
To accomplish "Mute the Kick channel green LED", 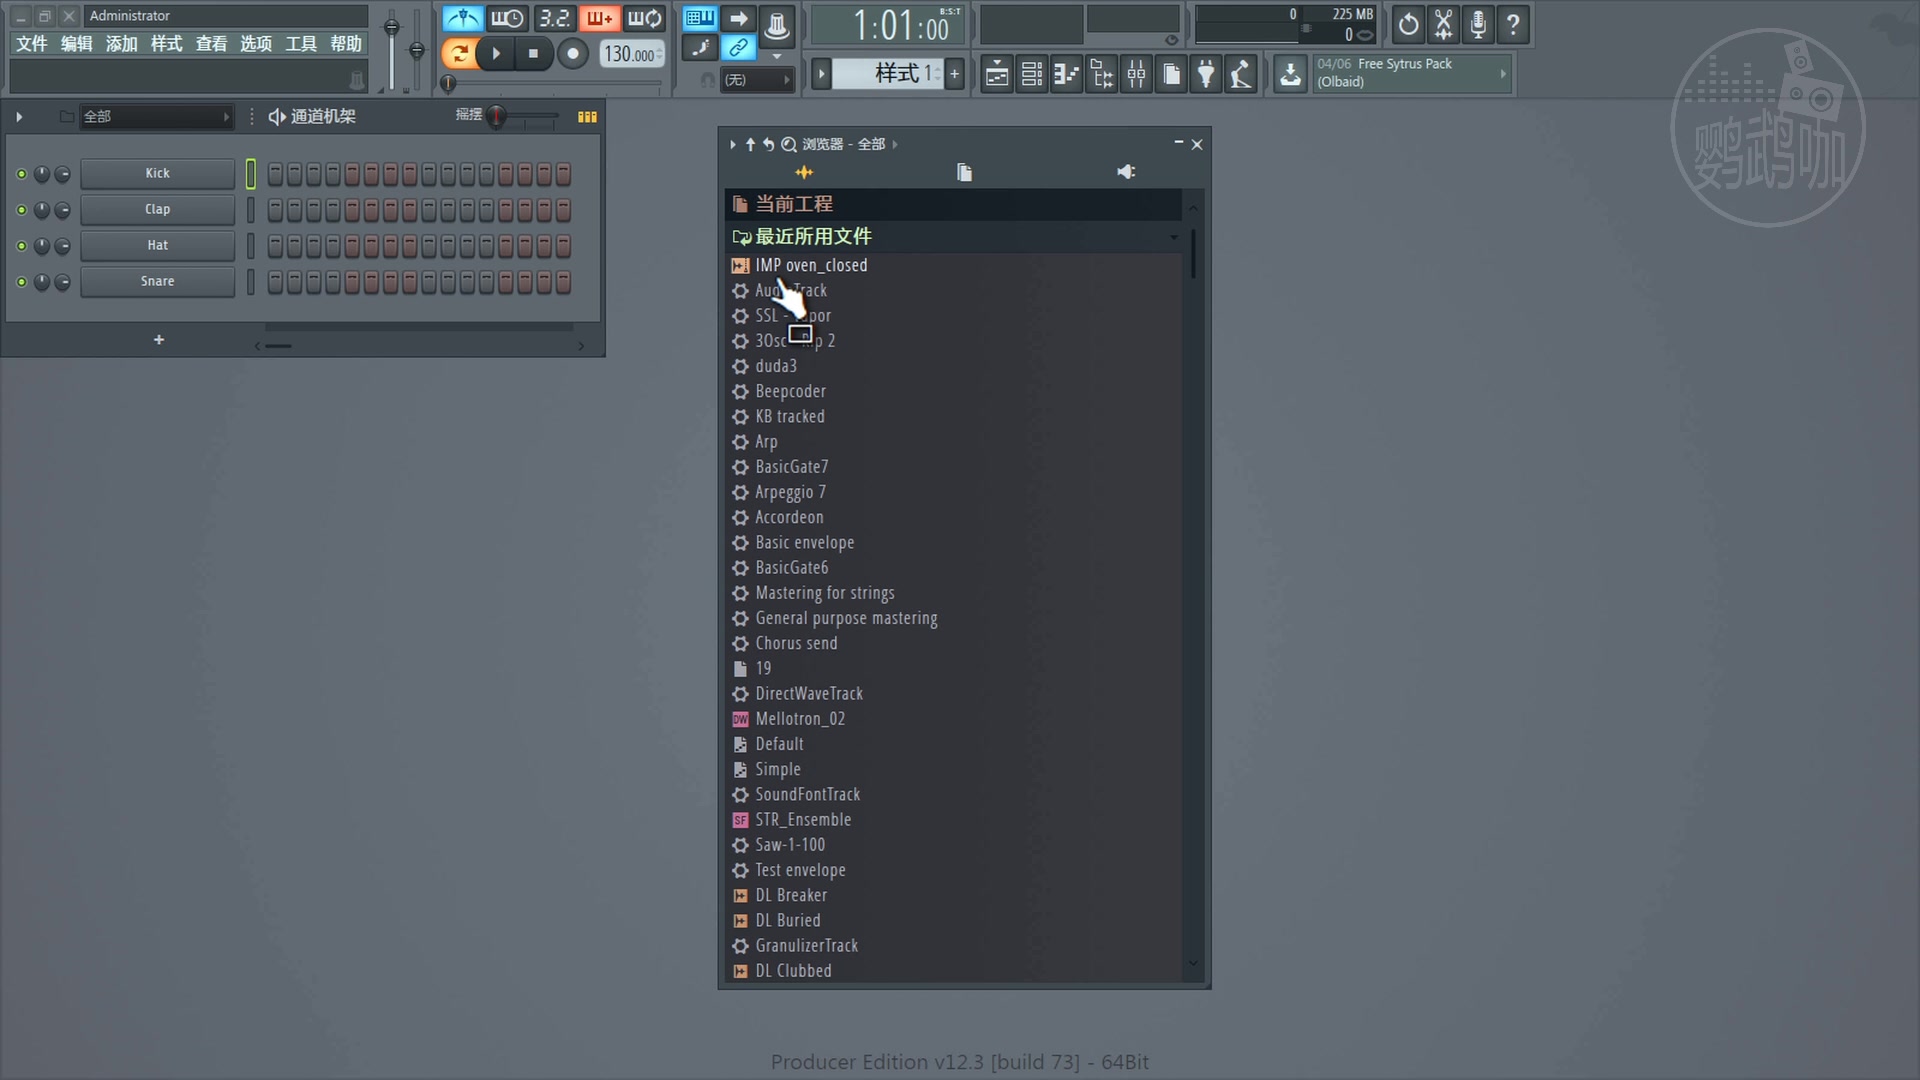I will [21, 174].
